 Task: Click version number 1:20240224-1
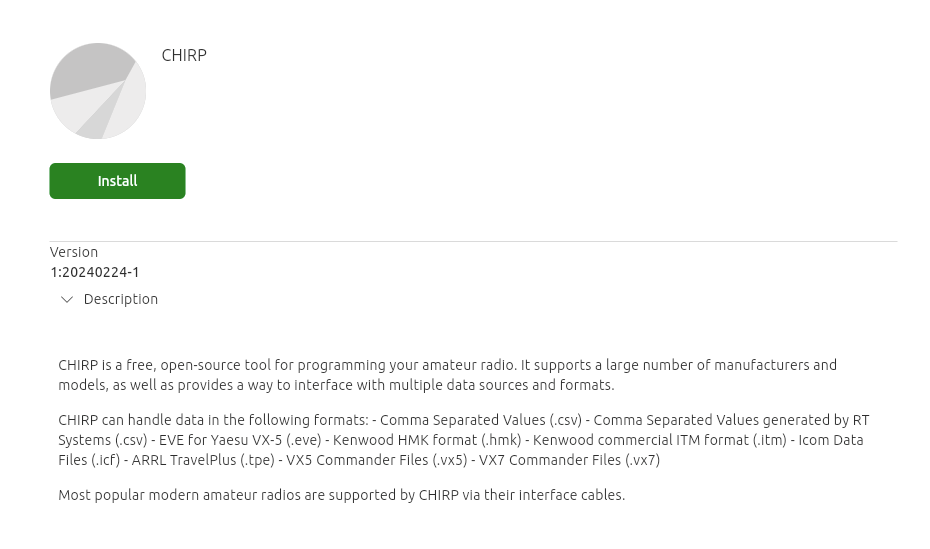95,271
